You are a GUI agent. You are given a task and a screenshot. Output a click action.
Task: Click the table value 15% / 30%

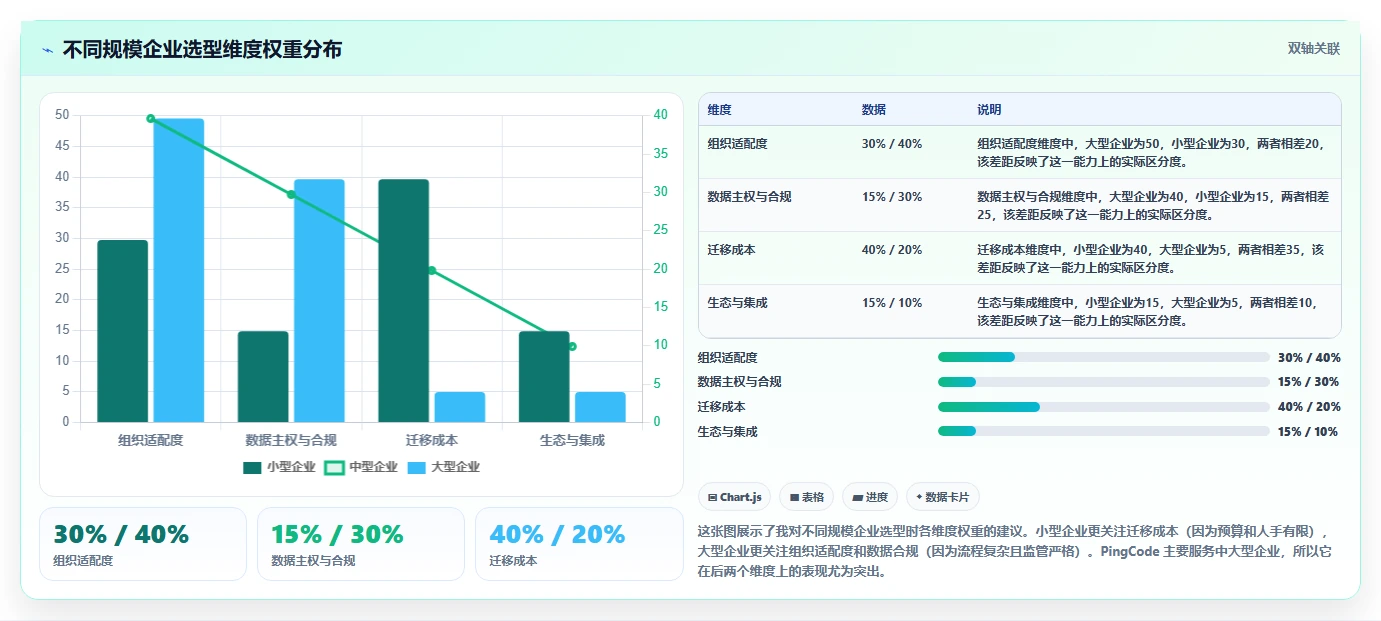point(892,197)
